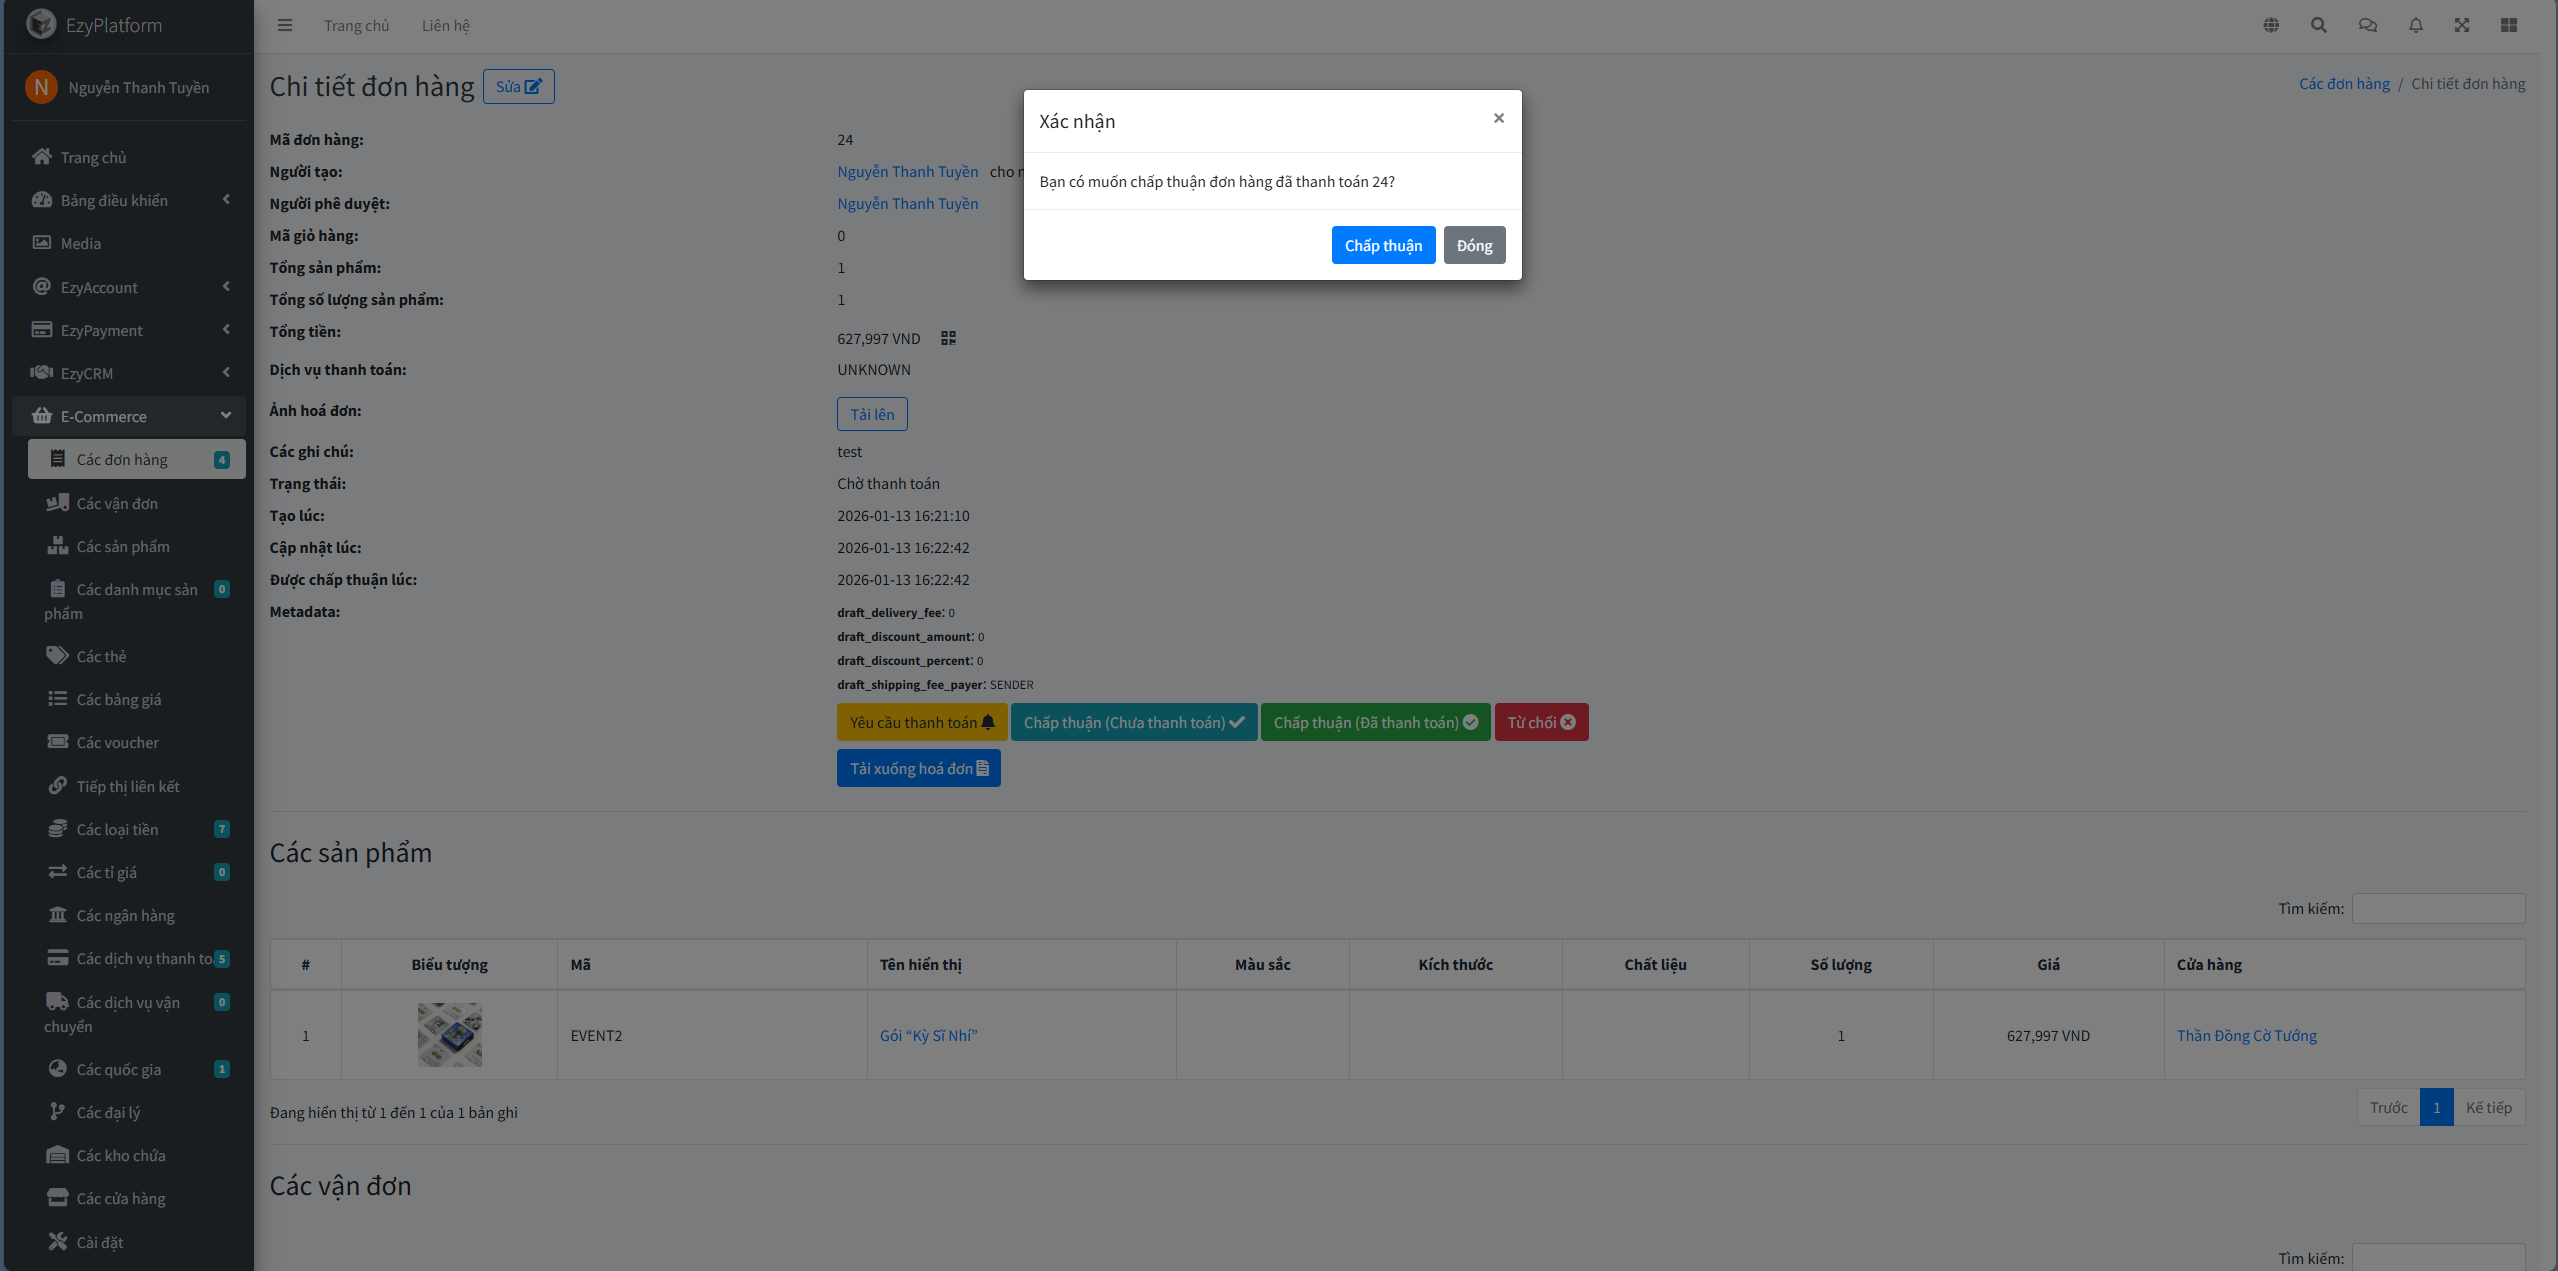Toggle the hamburger sidebar menu icon
Image resolution: width=2558 pixels, height=1271 pixels.
click(x=285, y=25)
